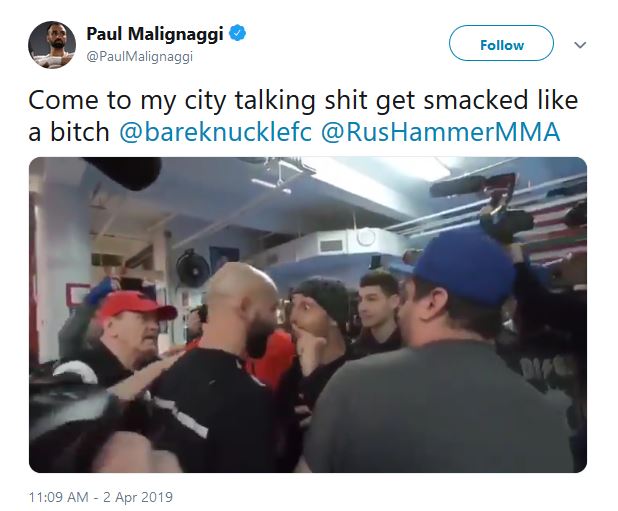The height and width of the screenshot is (511, 618).
Task: Open the tweet options chevron menu
Action: 580,45
